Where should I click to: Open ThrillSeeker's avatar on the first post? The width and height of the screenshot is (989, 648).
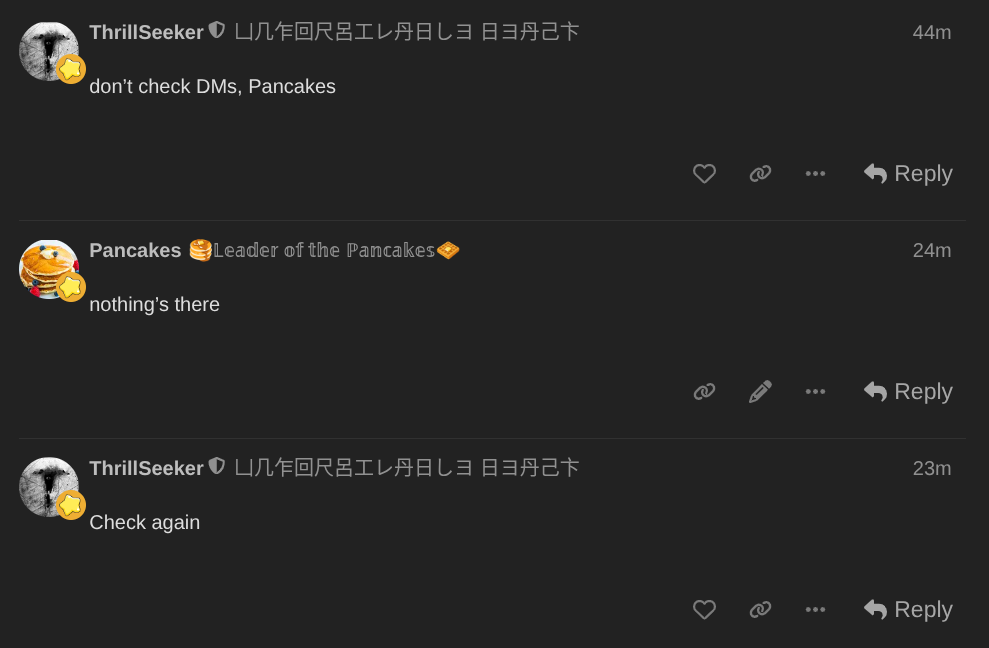click(x=48, y=50)
